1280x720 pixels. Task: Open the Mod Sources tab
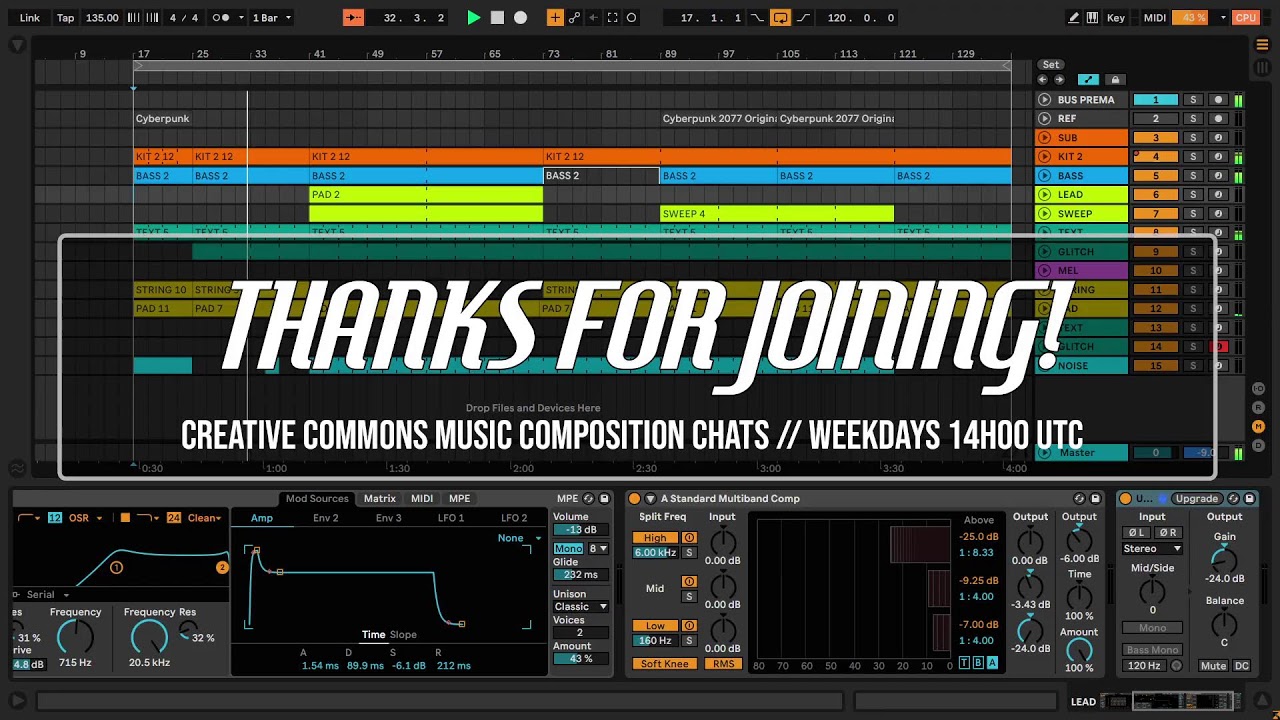(317, 498)
